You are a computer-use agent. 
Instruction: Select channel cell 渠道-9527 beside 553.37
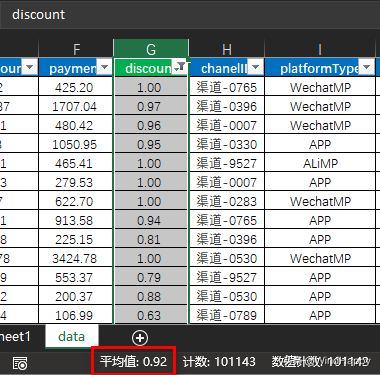pos(227,277)
